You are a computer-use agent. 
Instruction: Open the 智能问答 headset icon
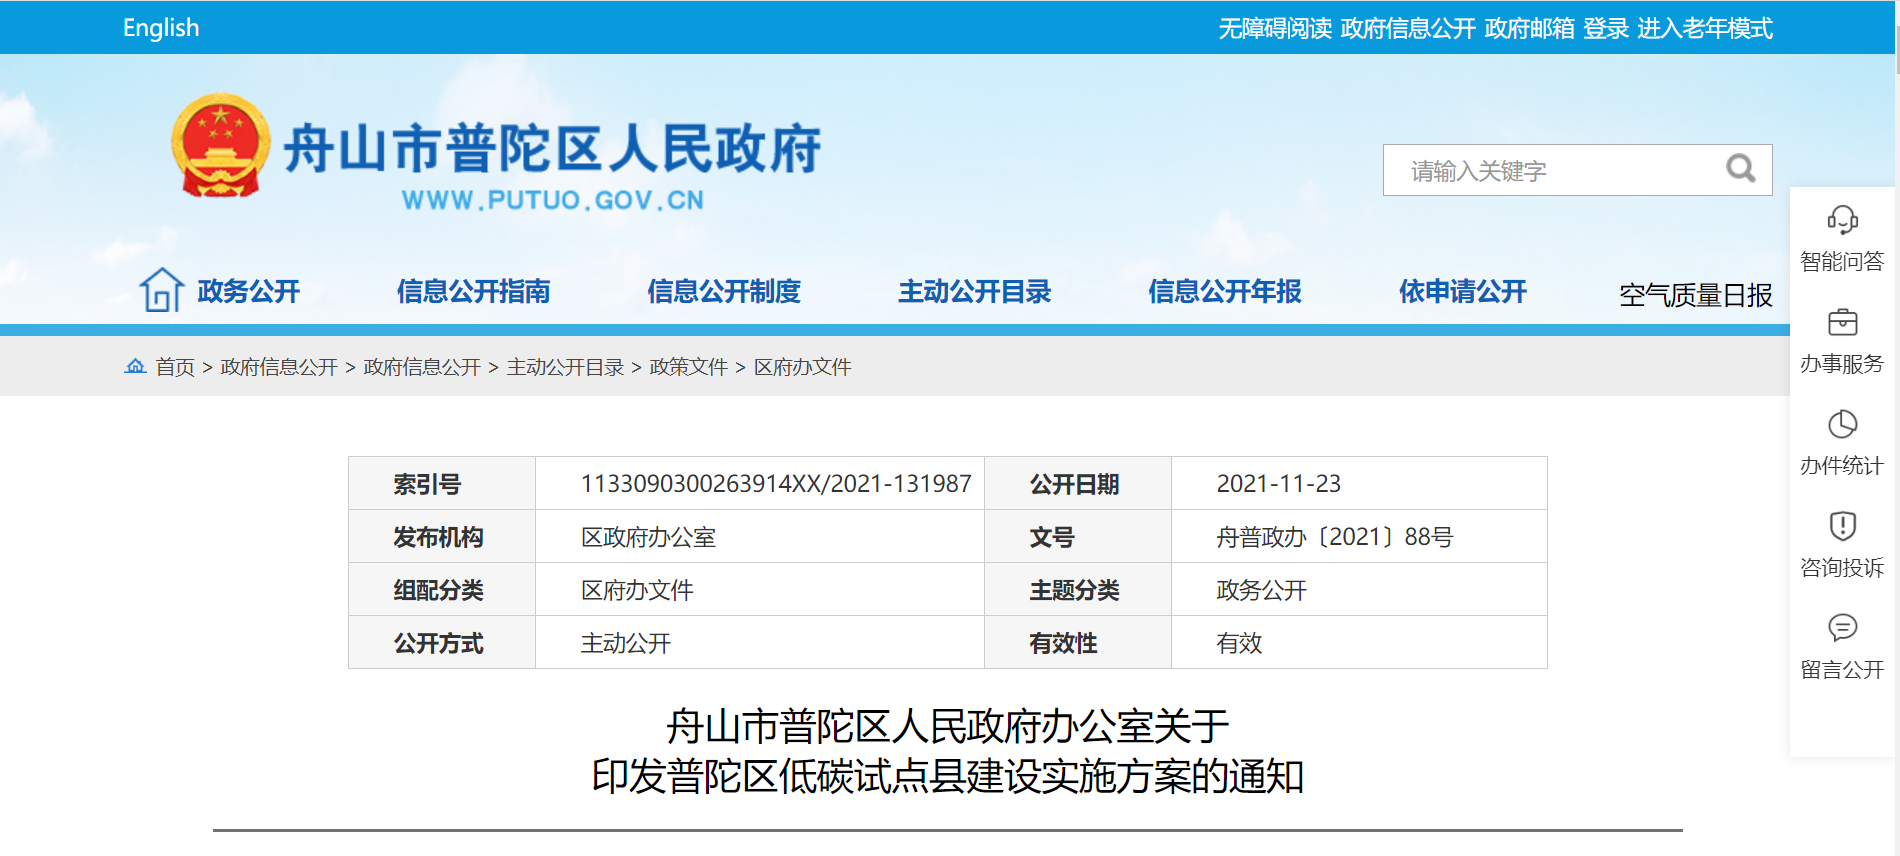pos(1842,220)
